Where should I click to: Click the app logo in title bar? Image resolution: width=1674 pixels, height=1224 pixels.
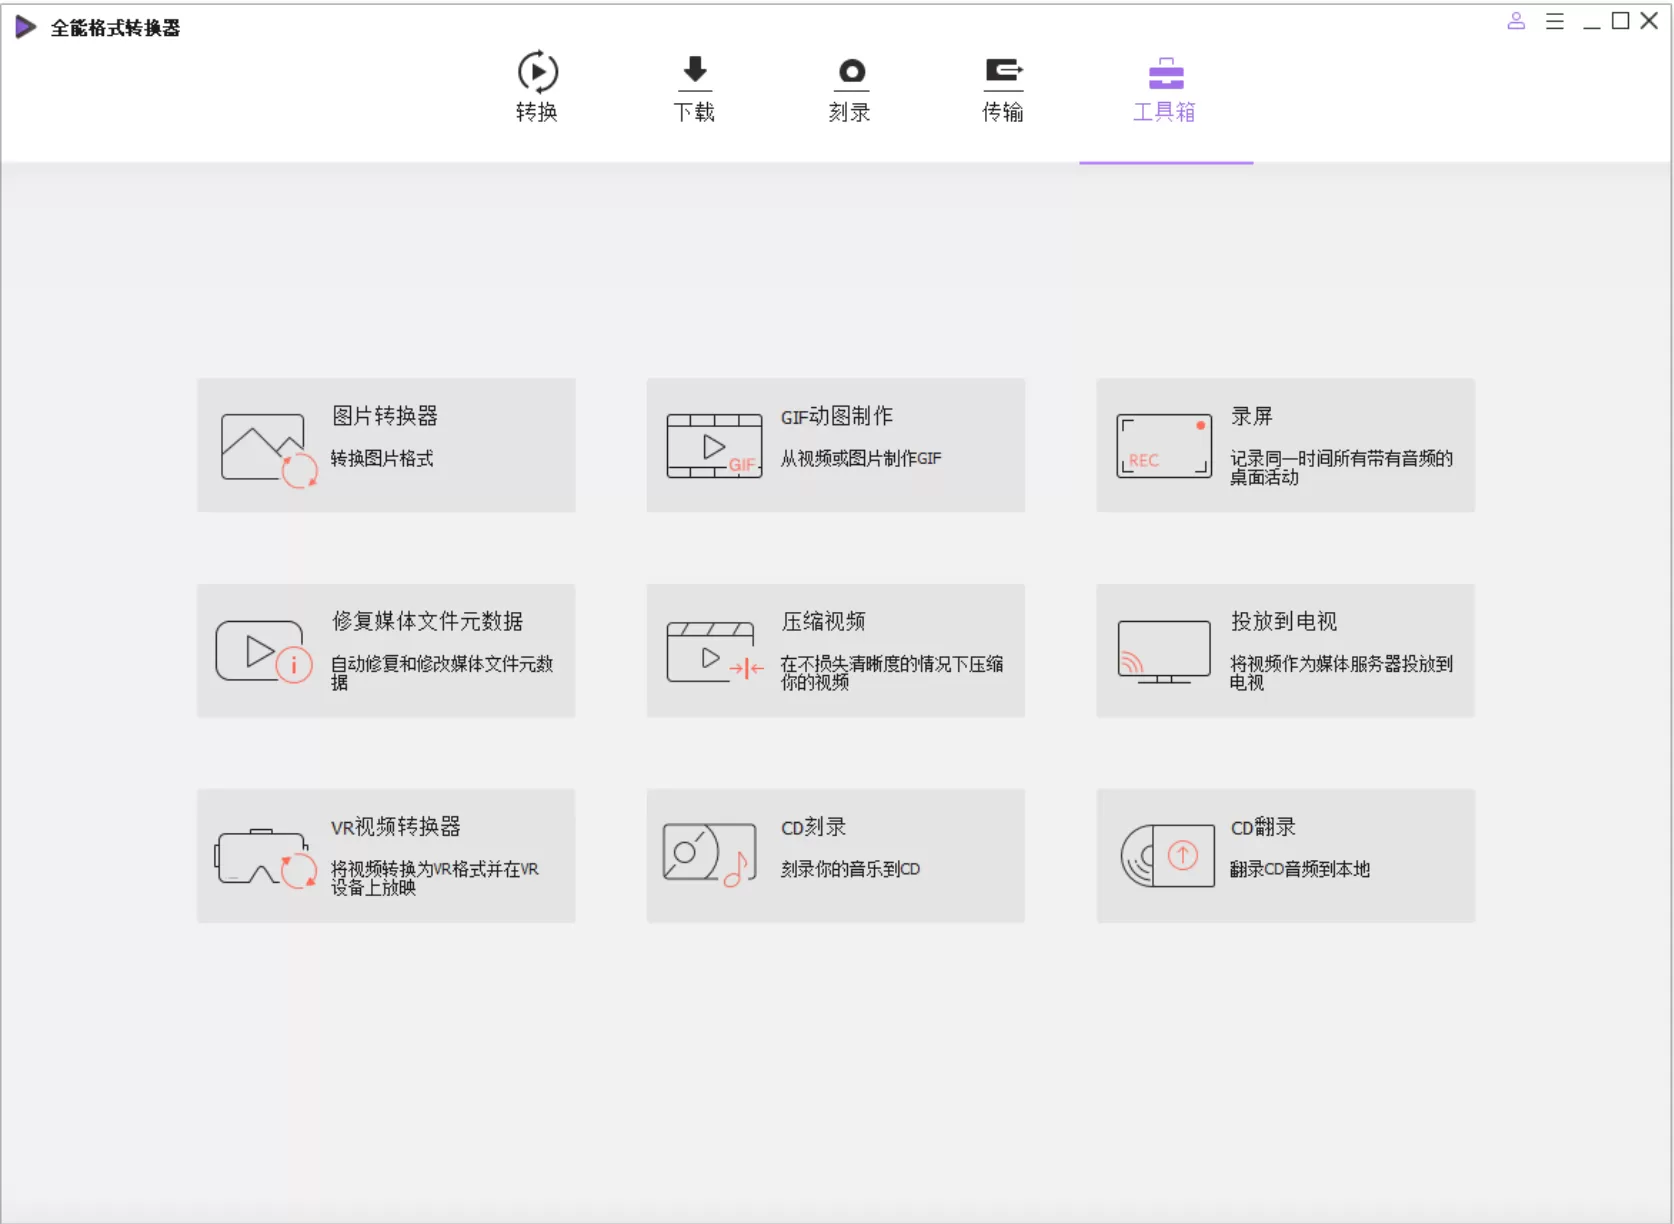coord(26,27)
